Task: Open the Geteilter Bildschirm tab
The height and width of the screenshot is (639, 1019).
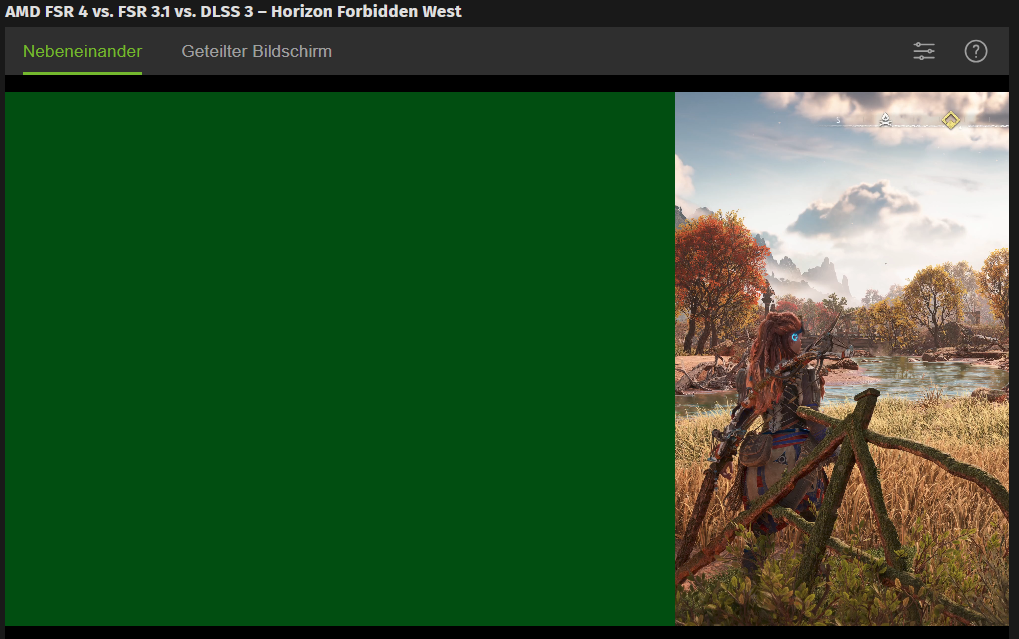Action: tap(257, 51)
